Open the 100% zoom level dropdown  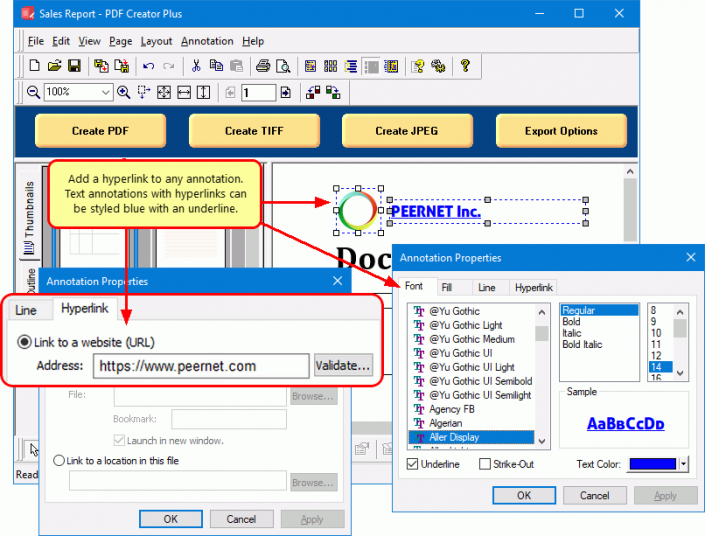pos(105,92)
